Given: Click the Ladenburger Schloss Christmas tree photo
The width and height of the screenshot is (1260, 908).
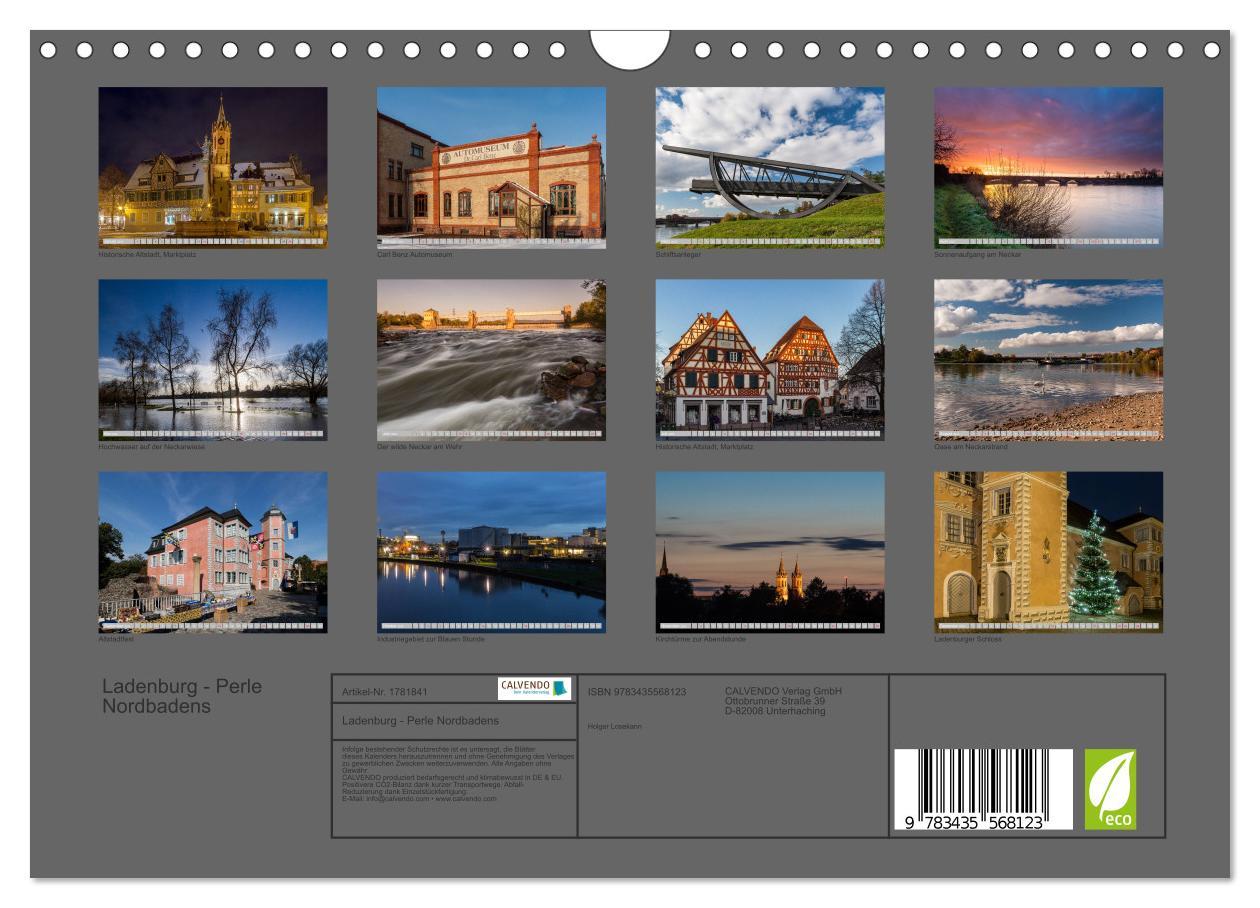Looking at the screenshot, I should (x=1048, y=552).
